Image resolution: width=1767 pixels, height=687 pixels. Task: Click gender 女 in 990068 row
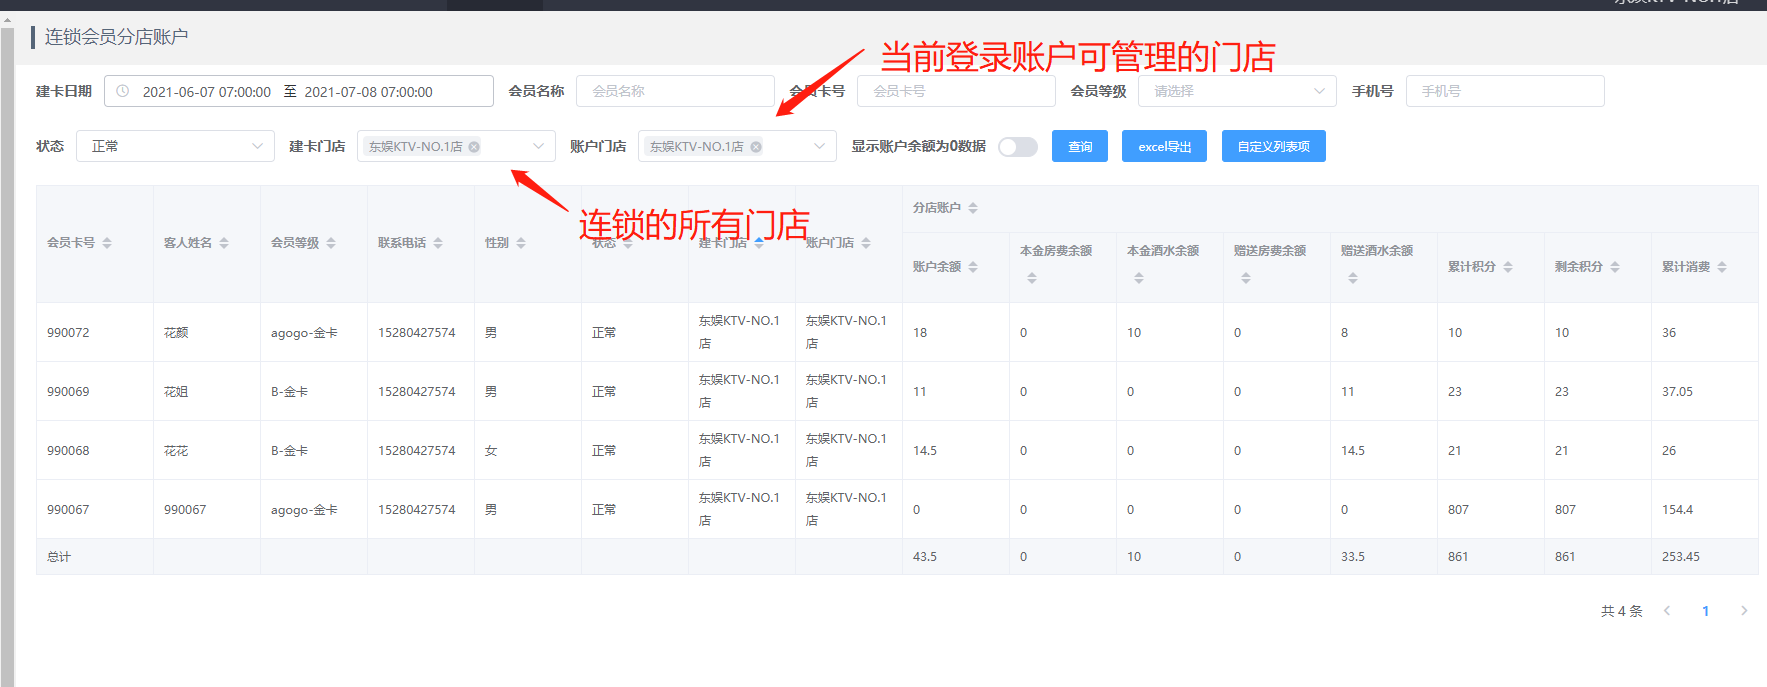click(491, 451)
